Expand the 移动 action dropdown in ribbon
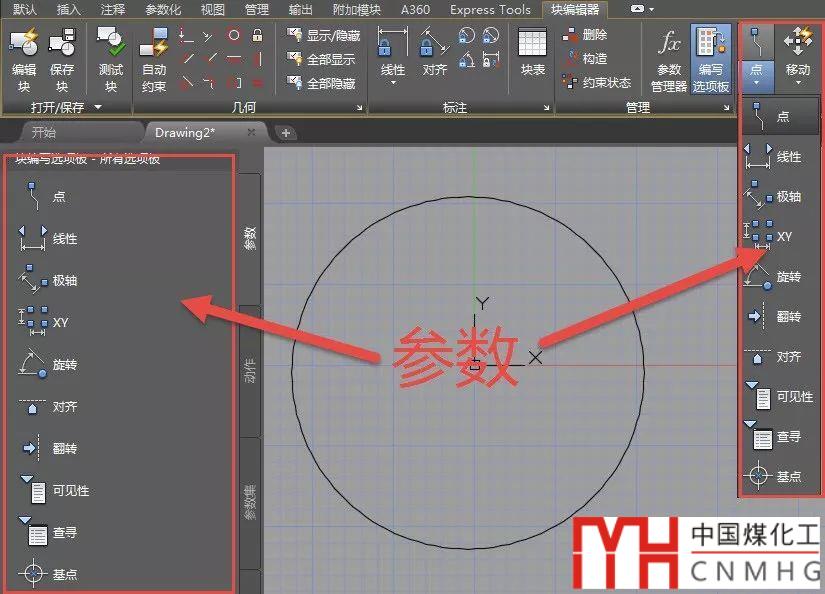The height and width of the screenshot is (594, 825). [797, 83]
